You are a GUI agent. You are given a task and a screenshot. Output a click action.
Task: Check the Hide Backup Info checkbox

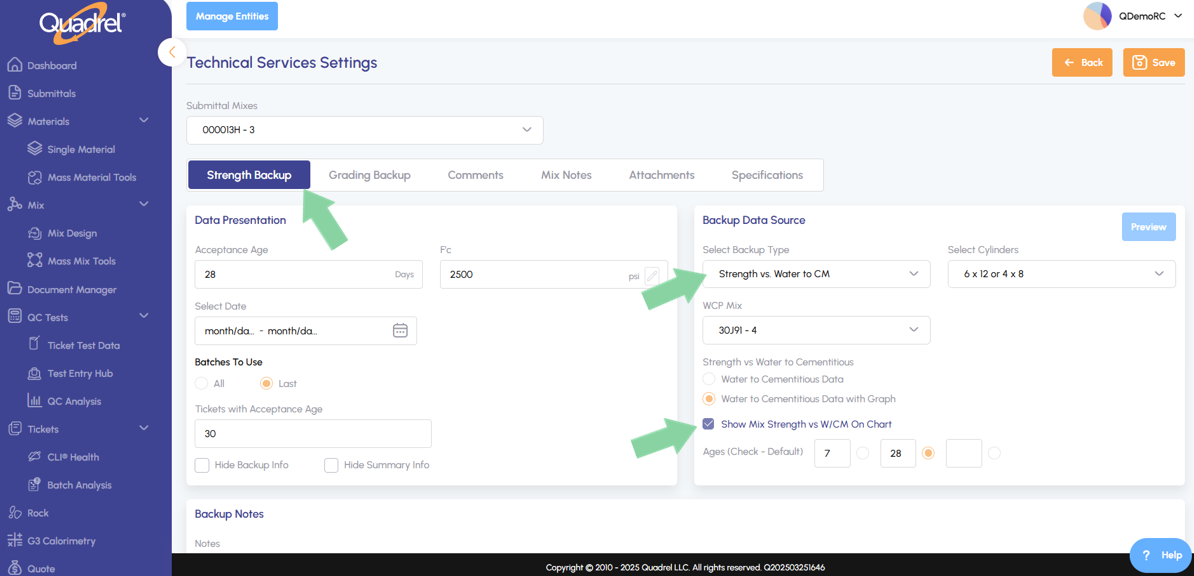[x=202, y=465]
